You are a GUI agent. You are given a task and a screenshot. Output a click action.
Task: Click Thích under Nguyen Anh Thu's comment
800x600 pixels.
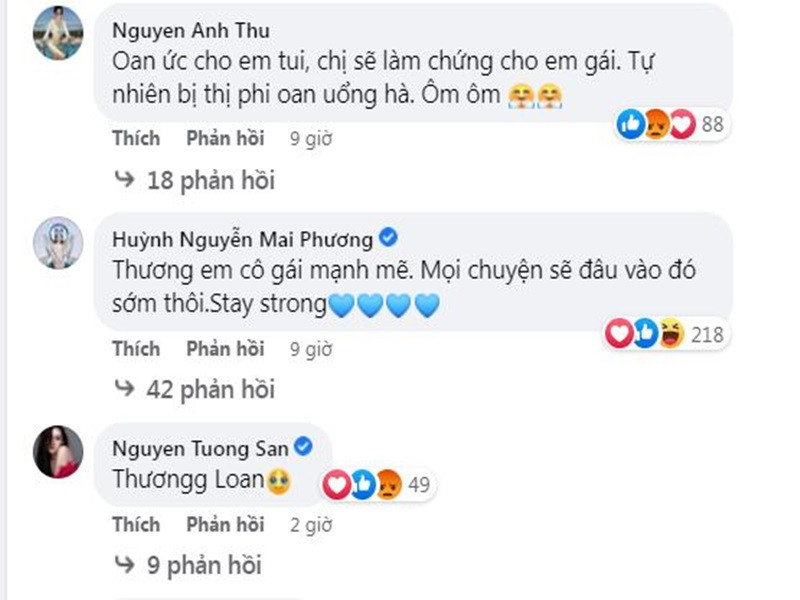click(137, 139)
